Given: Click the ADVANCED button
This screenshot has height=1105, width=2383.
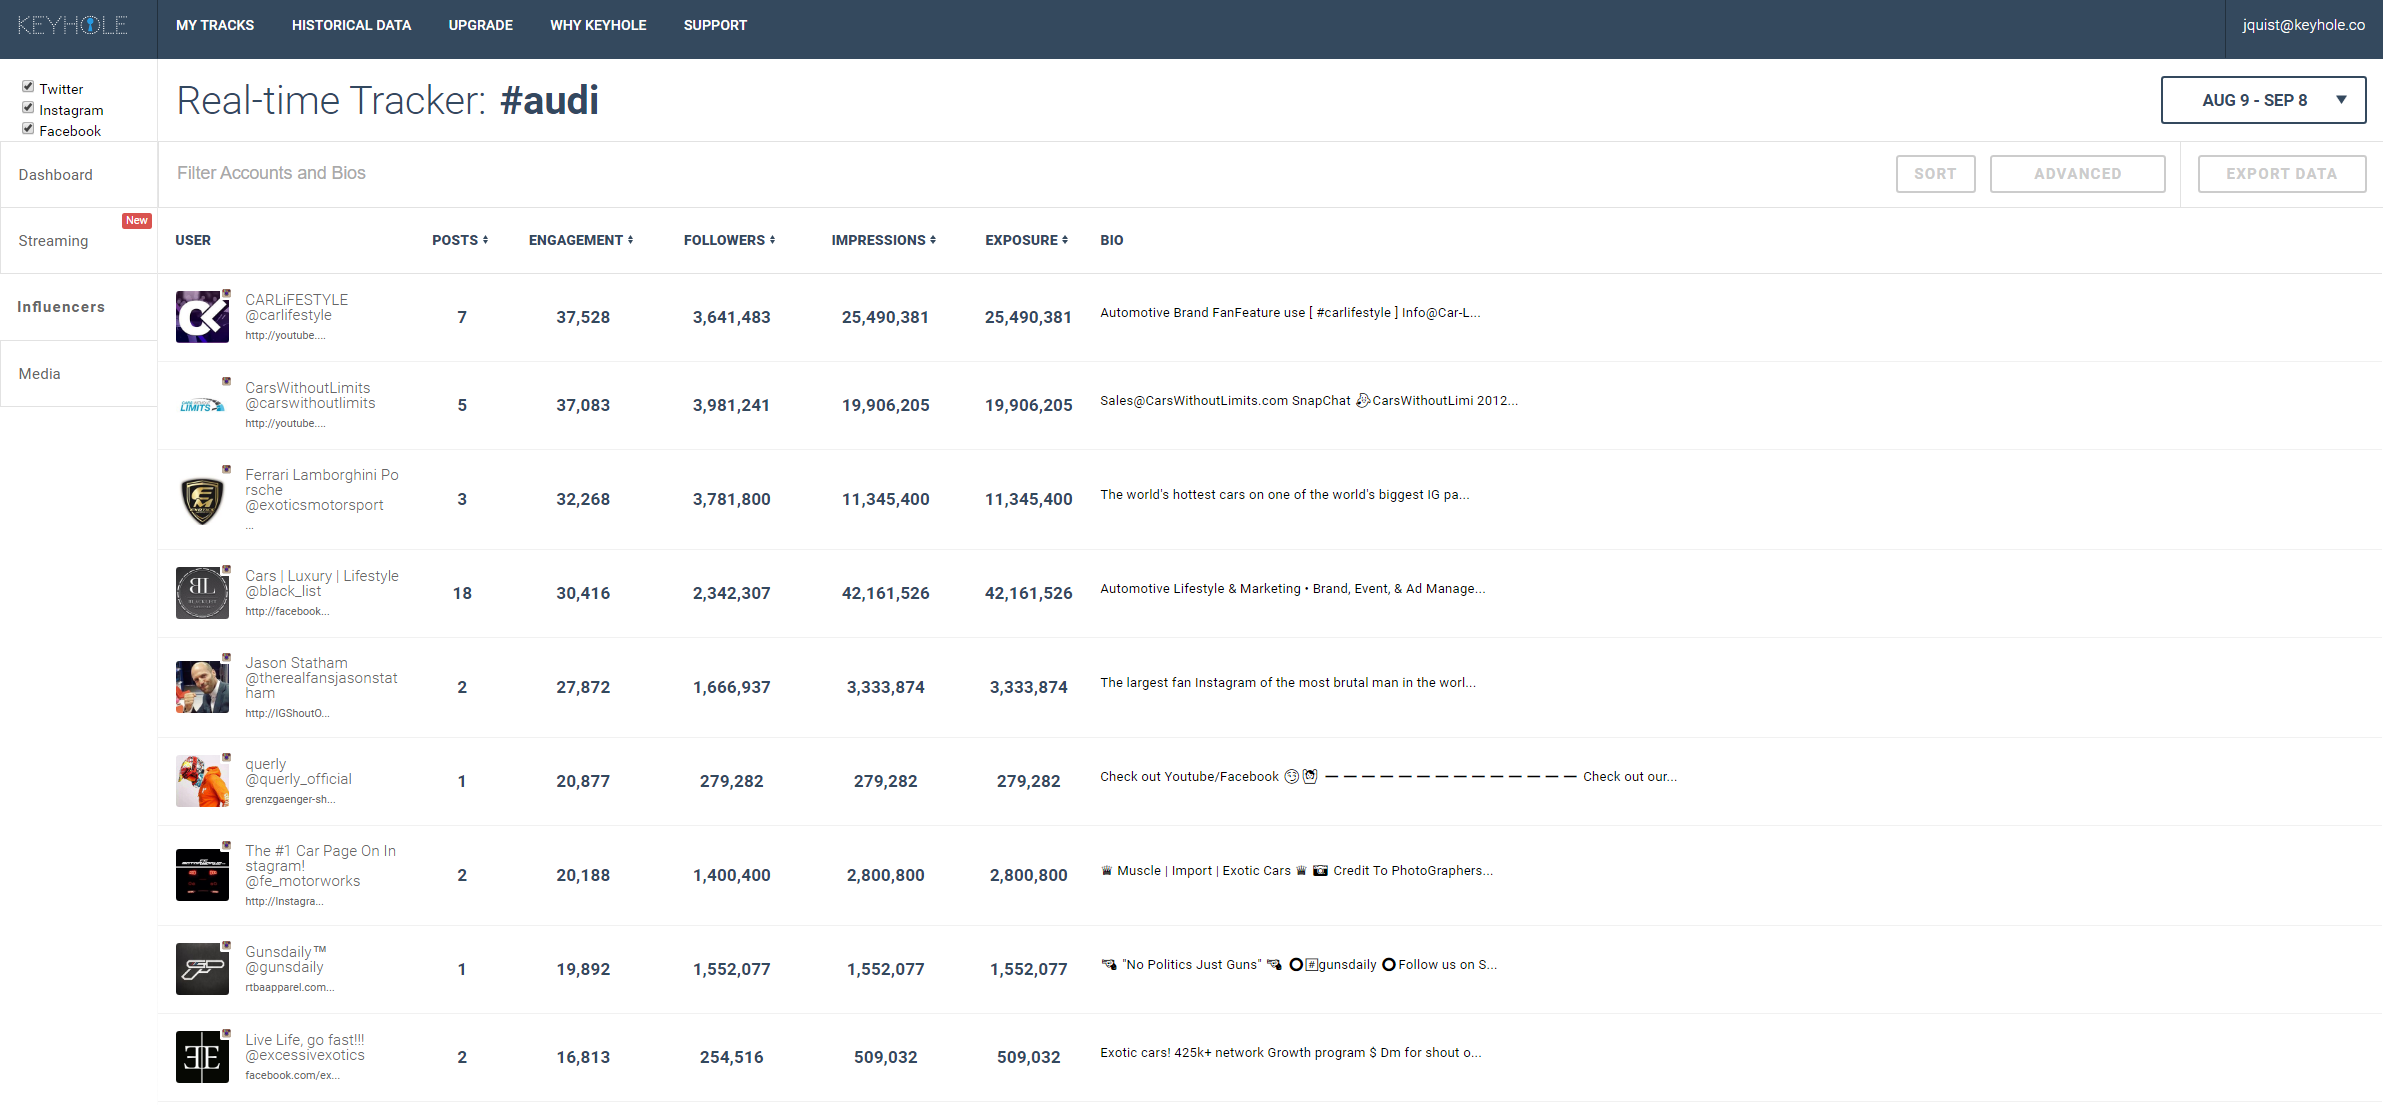Looking at the screenshot, I should 2077,174.
